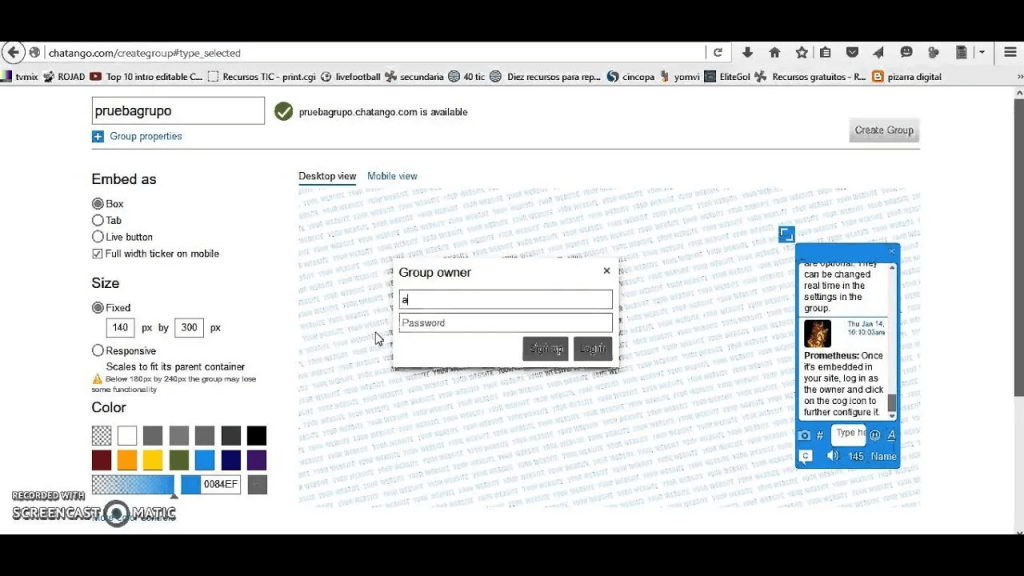Click the Create Group button
The image size is (1024, 576).
point(884,130)
